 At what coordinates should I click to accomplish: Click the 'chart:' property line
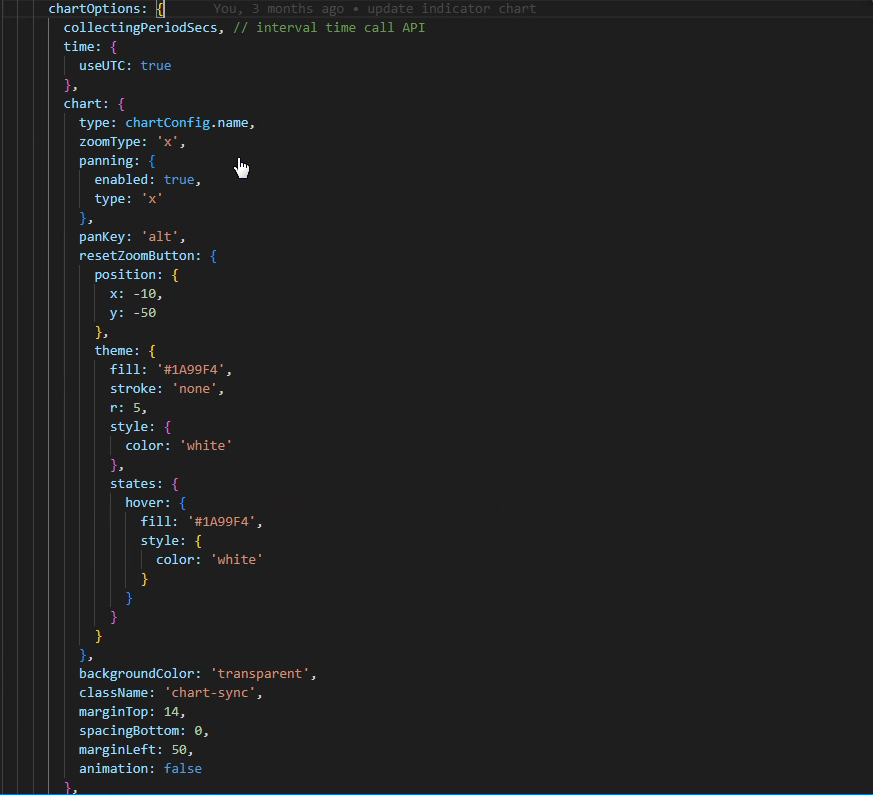point(94,104)
